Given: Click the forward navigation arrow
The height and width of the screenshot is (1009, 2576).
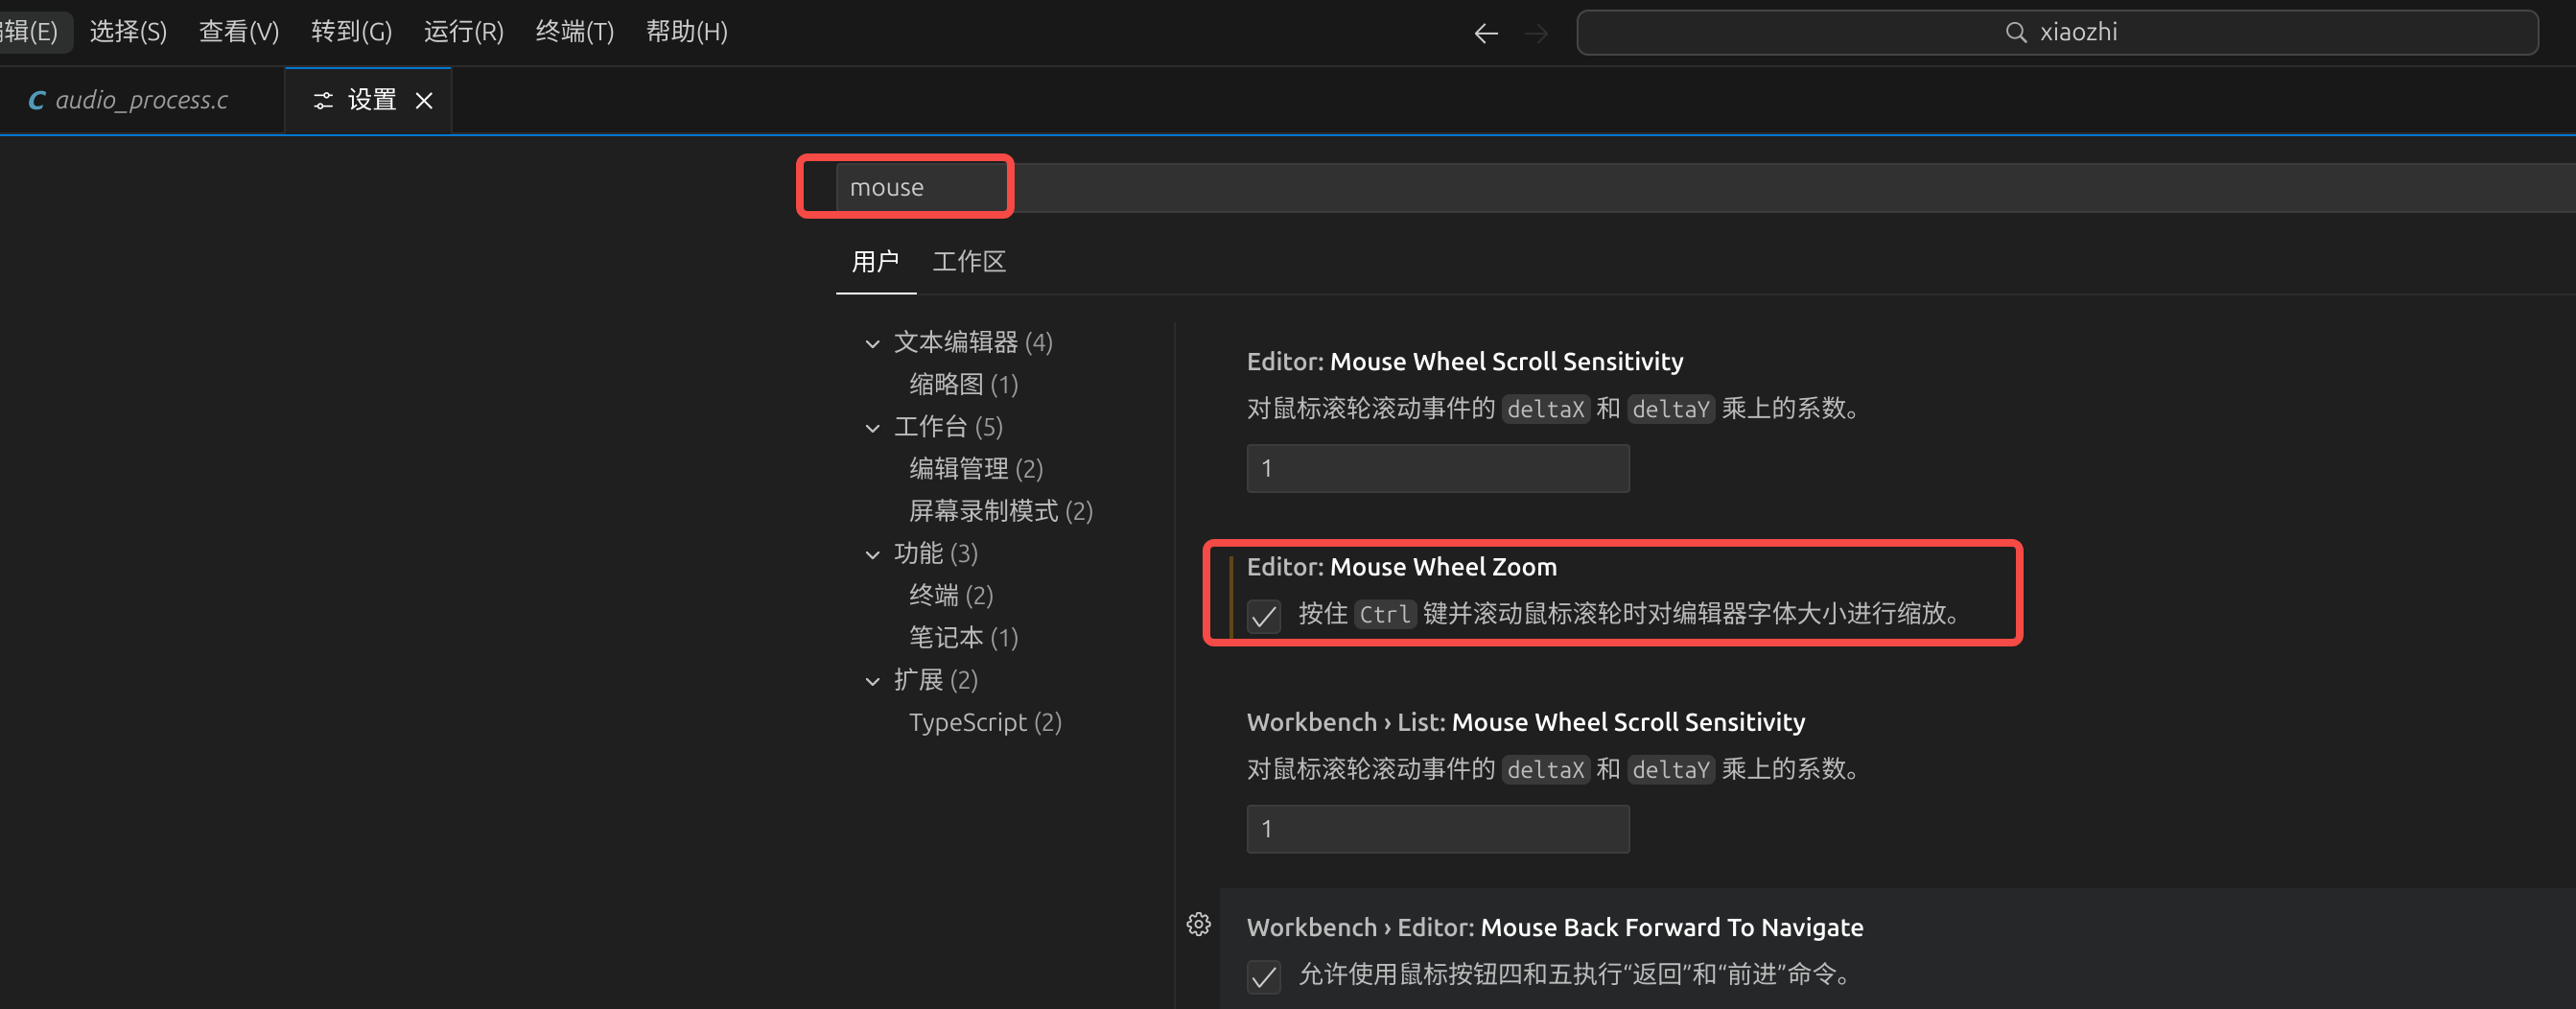Looking at the screenshot, I should [x=1537, y=33].
